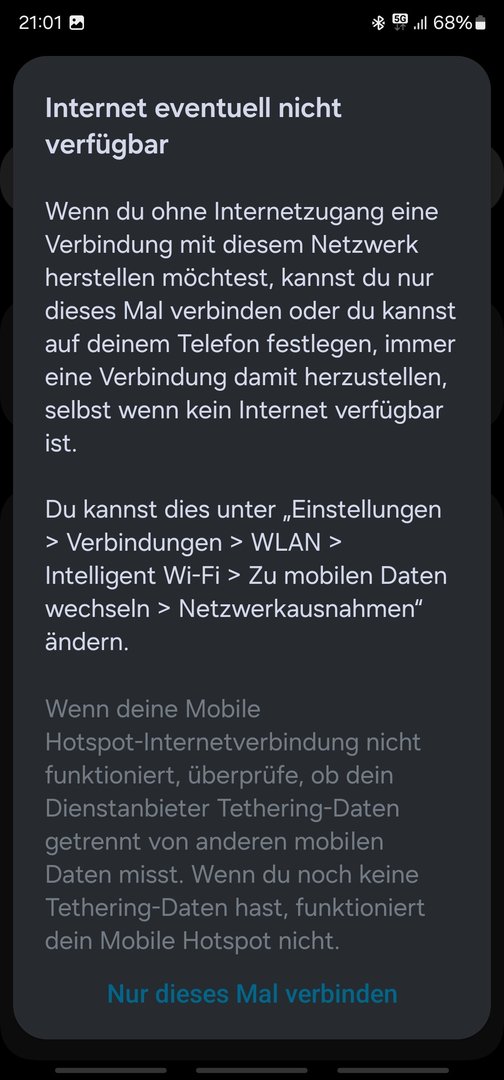Tap the mobile signal strength bars
Screen dimensions: 504x1080
point(420,23)
